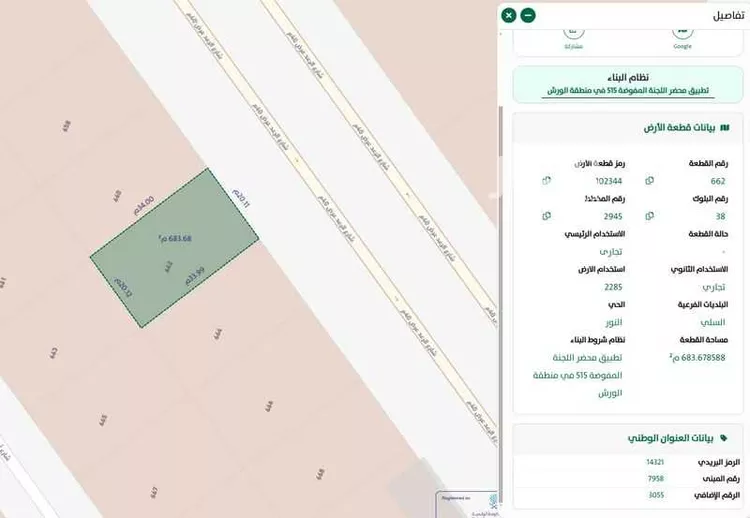
Task: Copy parcel number 662
Action: pos(649,181)
